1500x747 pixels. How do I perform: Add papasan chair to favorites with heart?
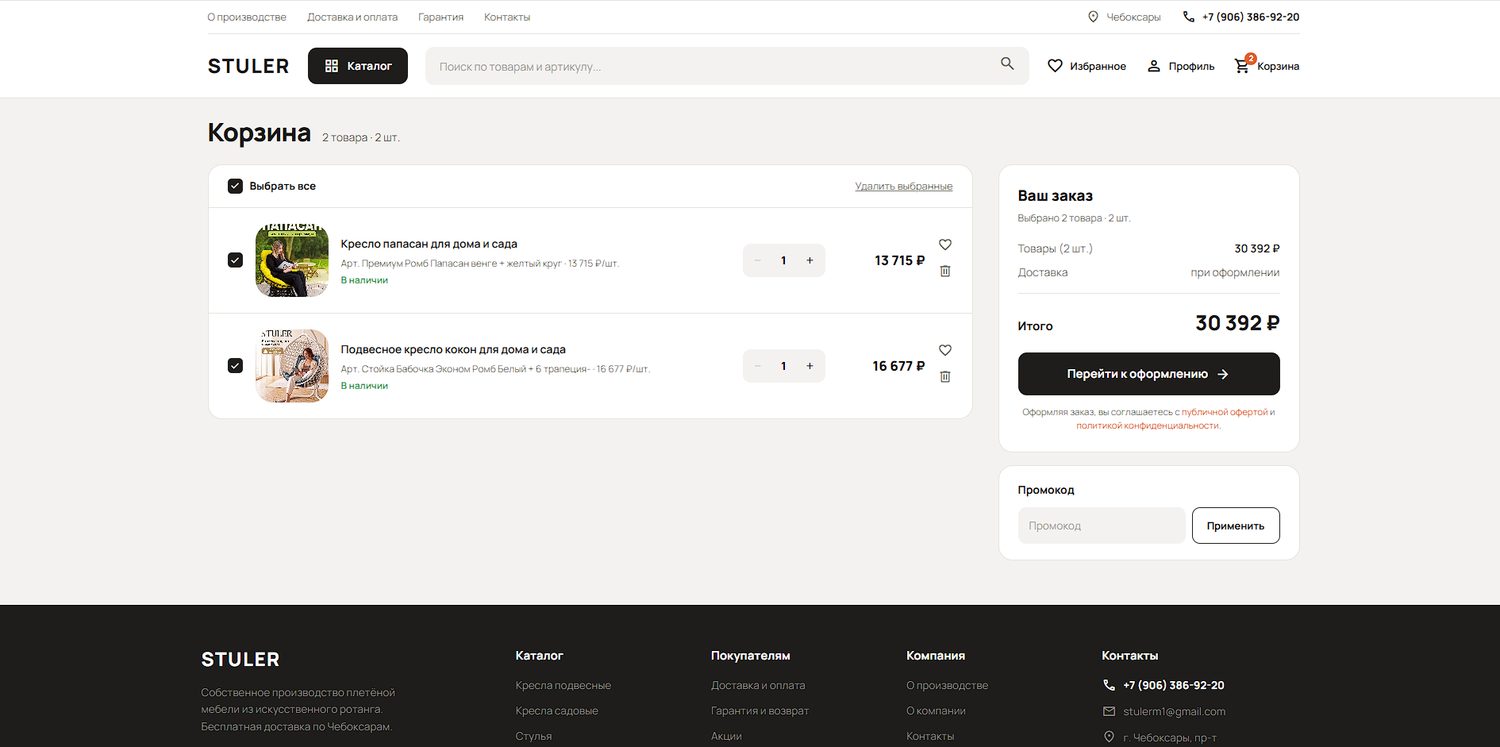tap(945, 245)
